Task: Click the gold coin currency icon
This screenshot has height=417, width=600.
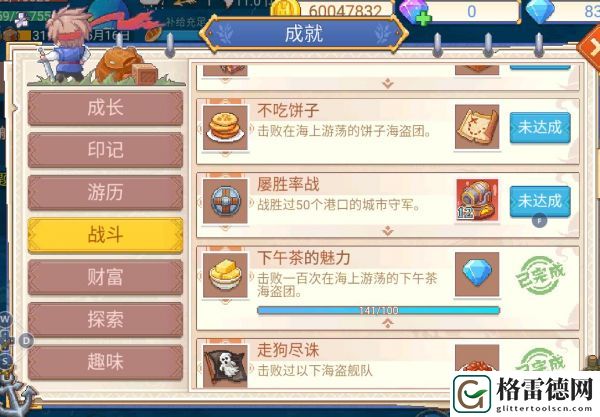Action: click(285, 8)
